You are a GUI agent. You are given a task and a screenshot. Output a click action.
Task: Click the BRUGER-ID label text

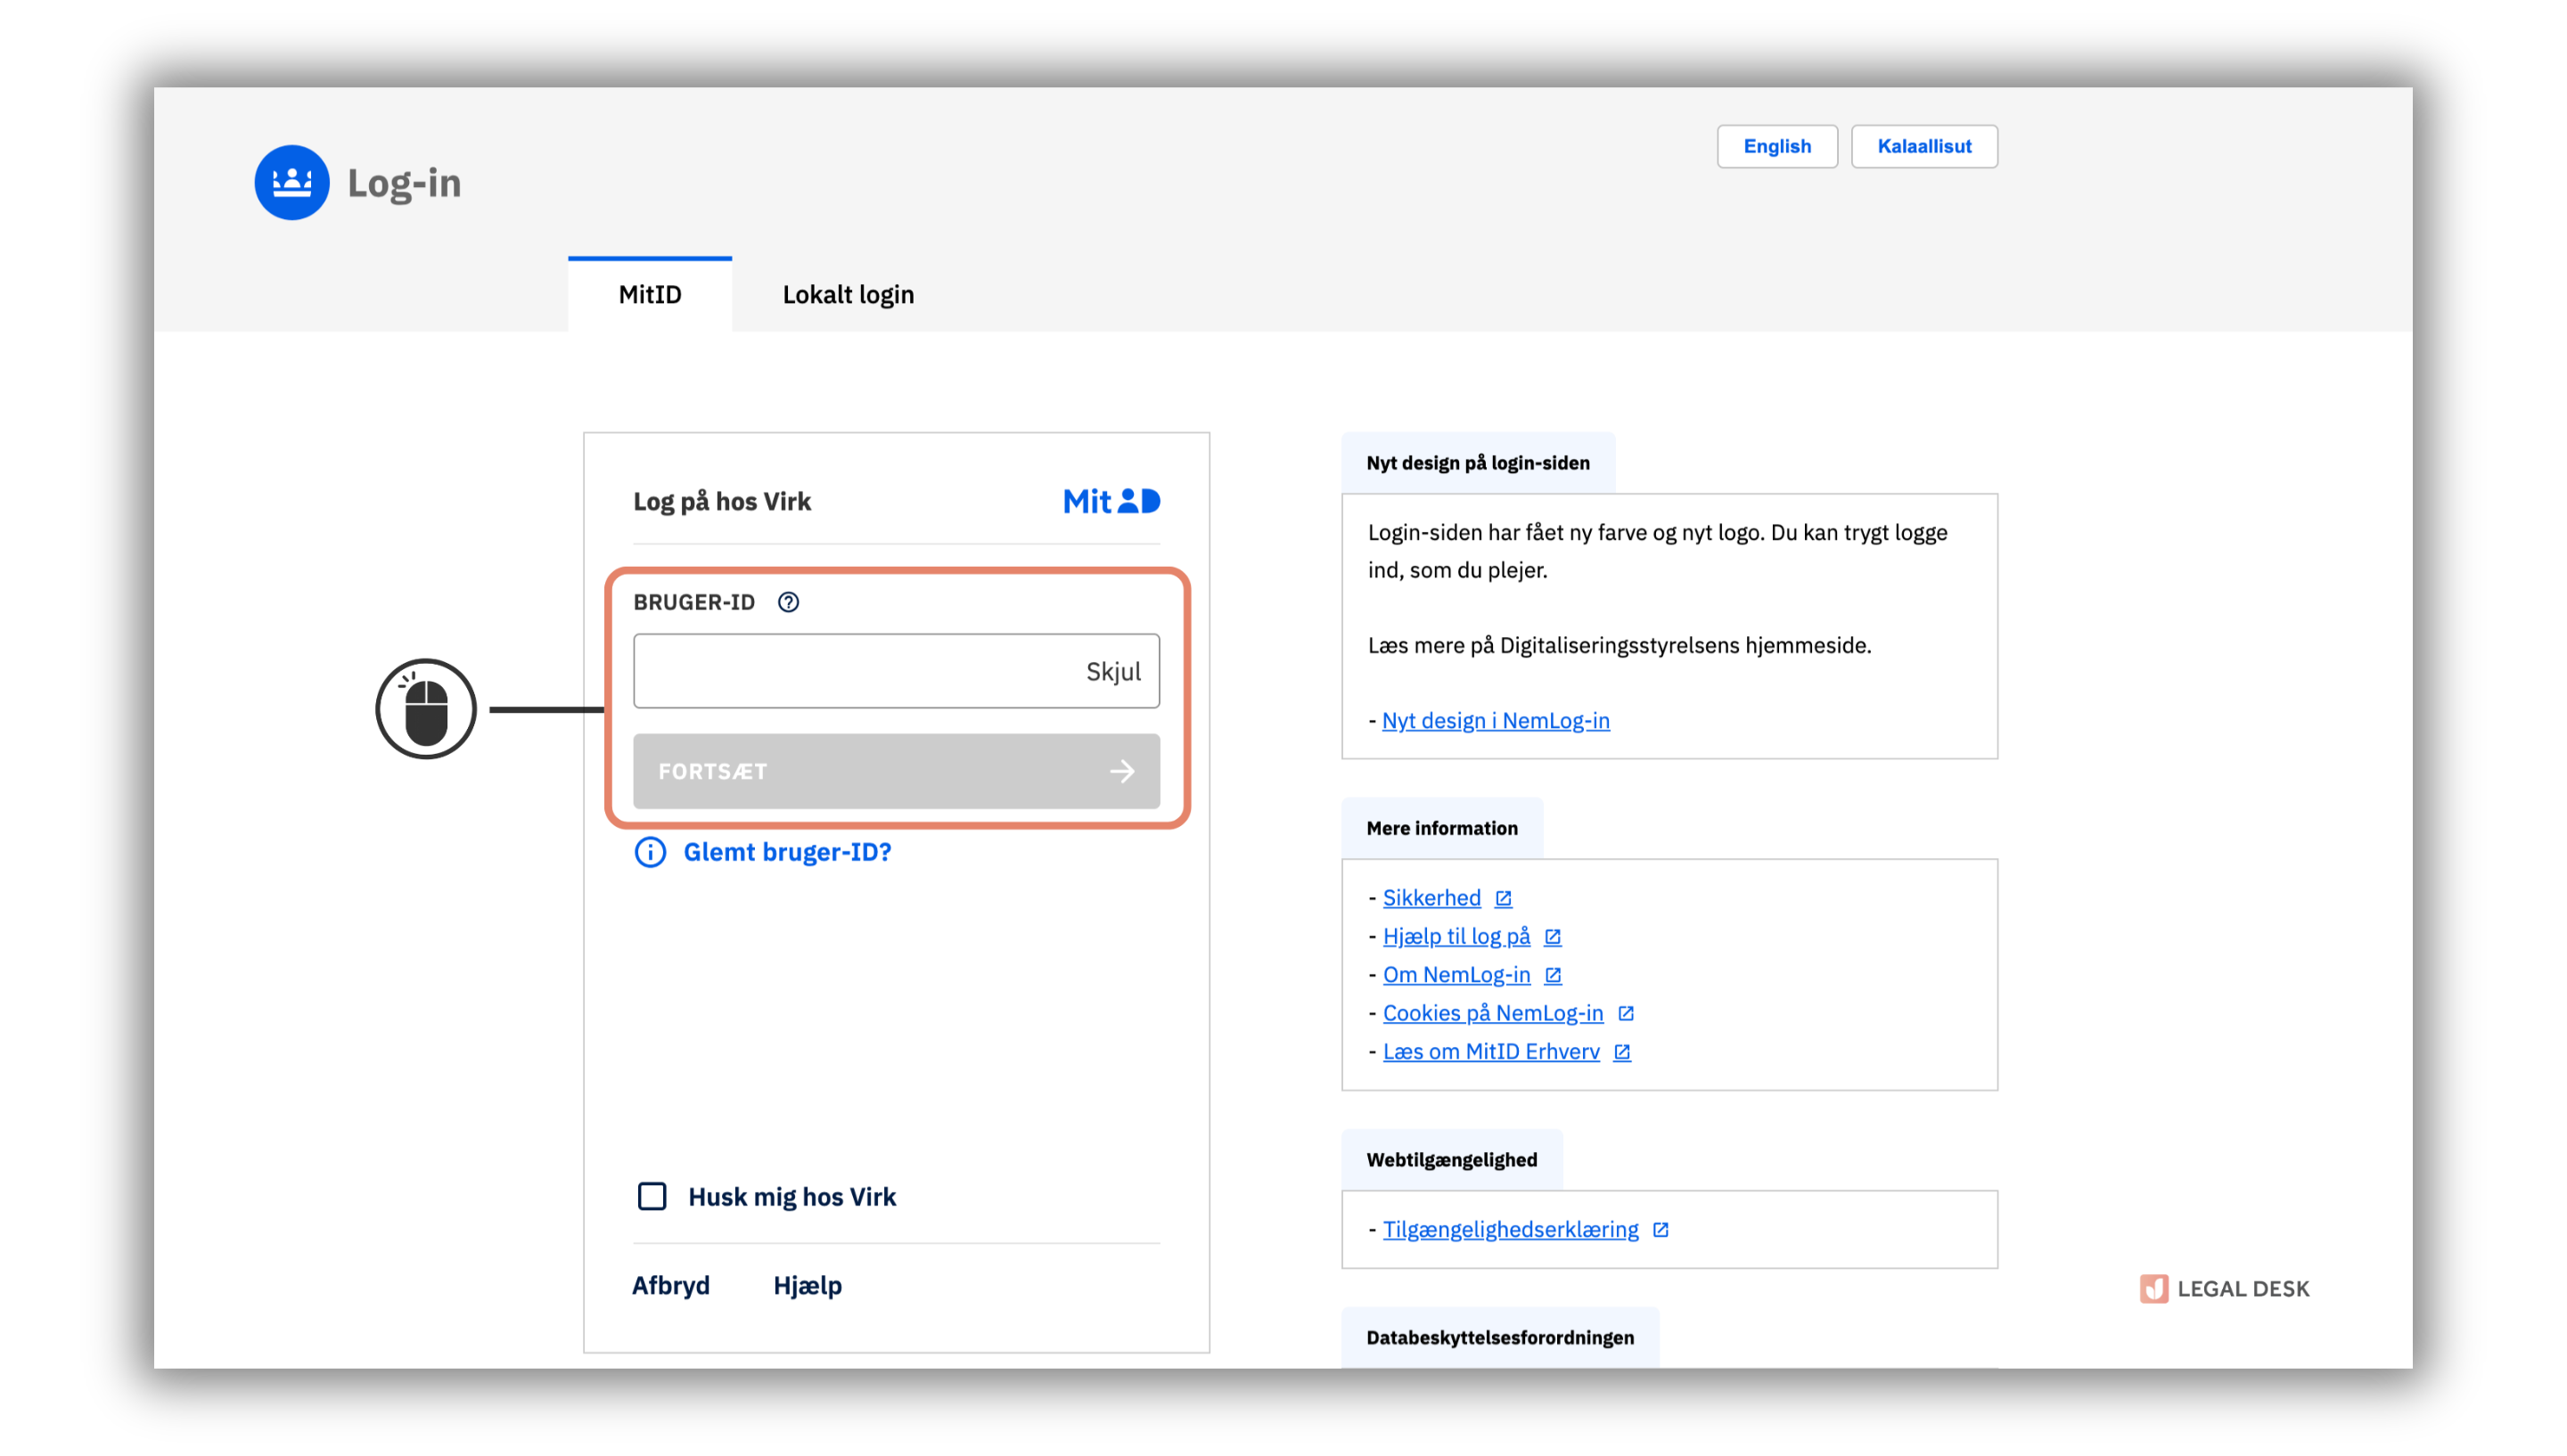coord(693,602)
